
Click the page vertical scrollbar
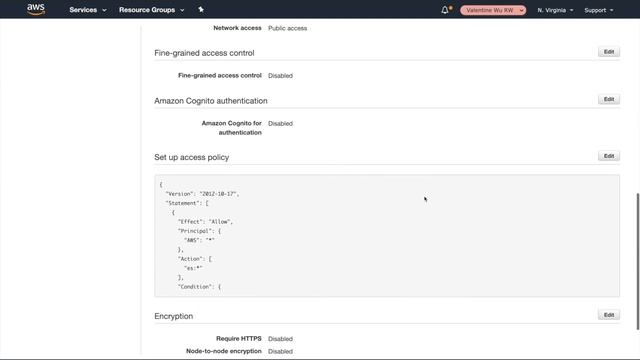point(638,261)
